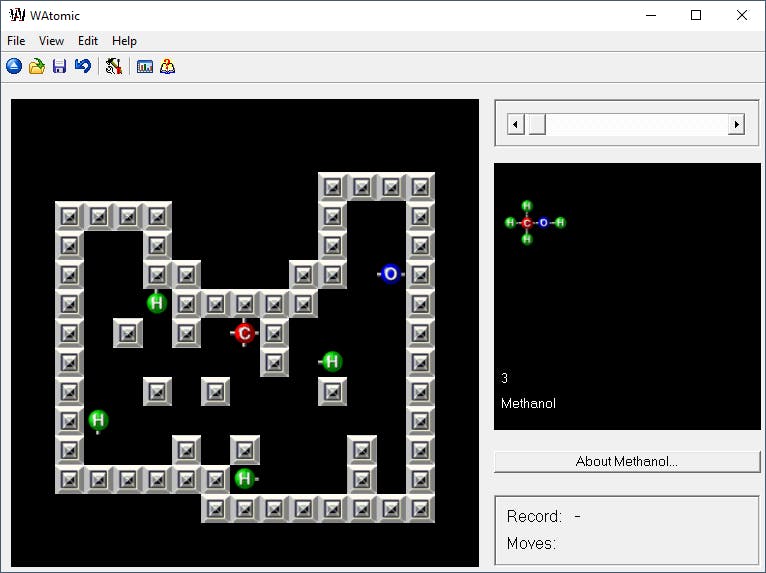This screenshot has height=573, width=766.
Task: Click About Methanol button
Action: pyautogui.click(x=627, y=461)
